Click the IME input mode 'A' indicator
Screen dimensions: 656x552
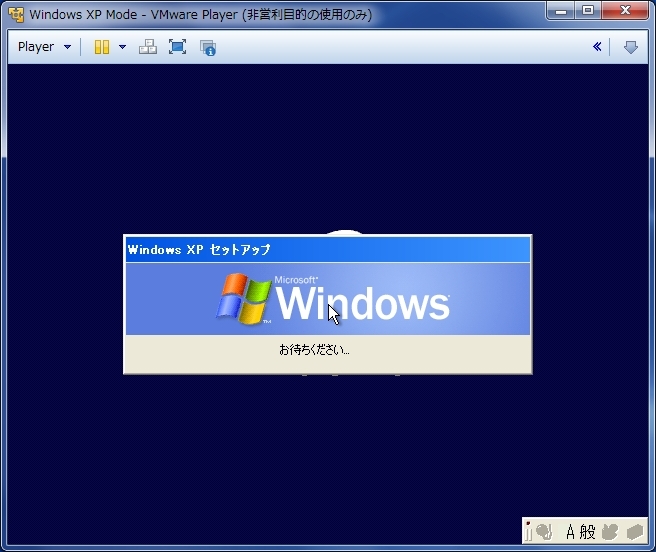[570, 532]
